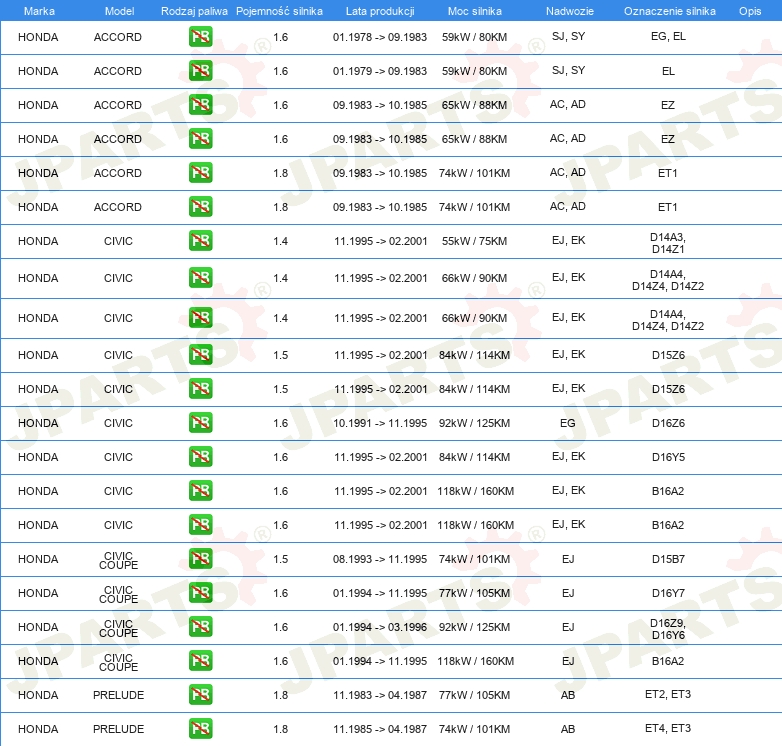Select the engine code 'D16Z9, D16Y6'

point(668,629)
